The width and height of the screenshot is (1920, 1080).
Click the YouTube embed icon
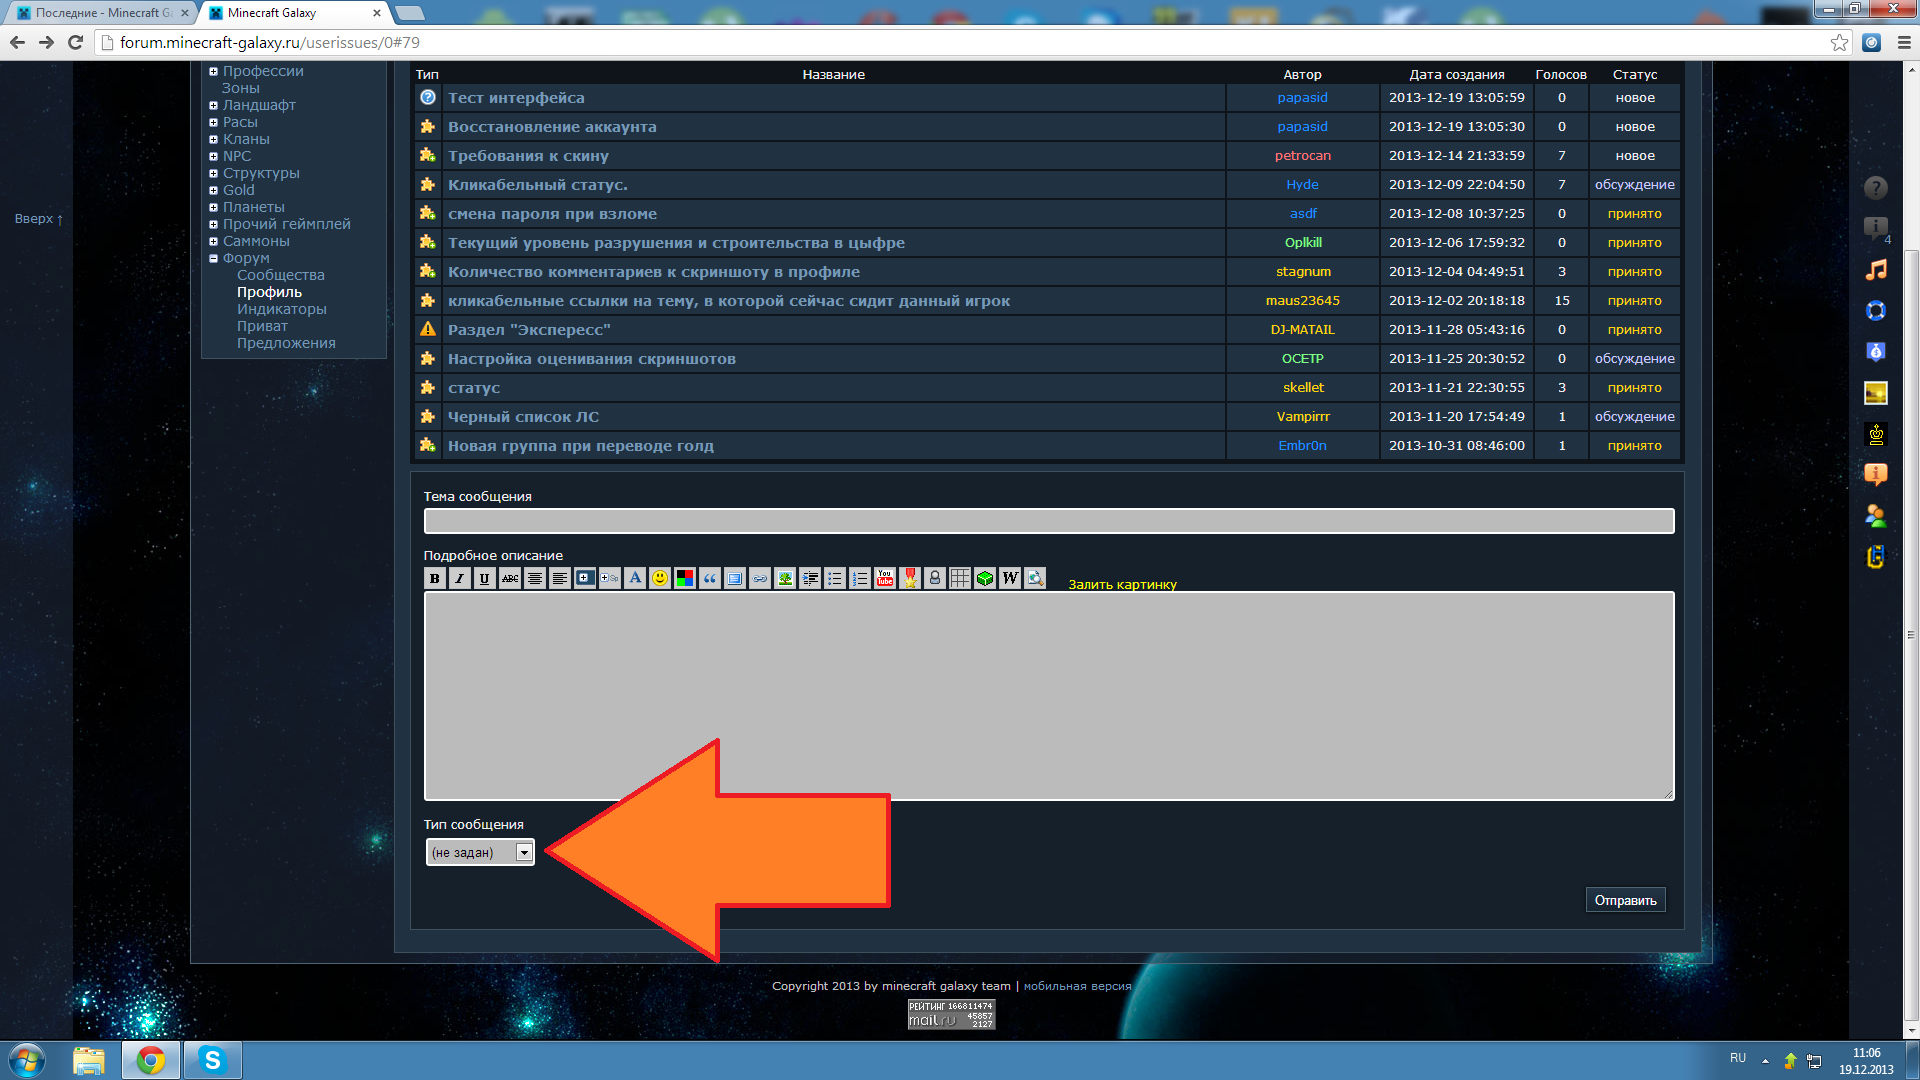[885, 578]
